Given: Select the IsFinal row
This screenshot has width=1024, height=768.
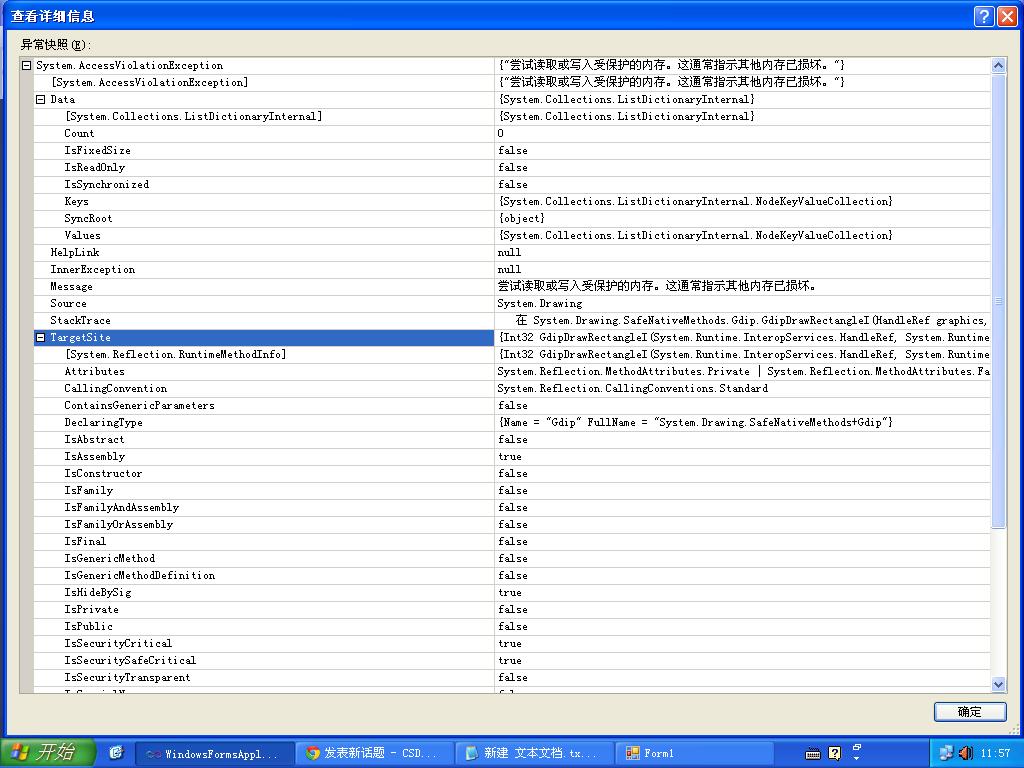Looking at the screenshot, I should point(512,541).
